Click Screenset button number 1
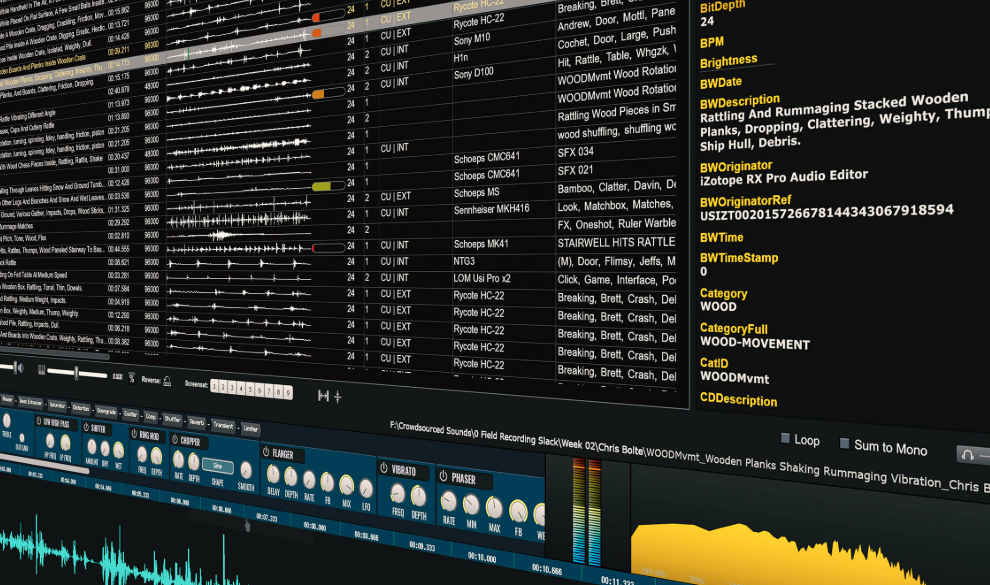 (x=215, y=385)
